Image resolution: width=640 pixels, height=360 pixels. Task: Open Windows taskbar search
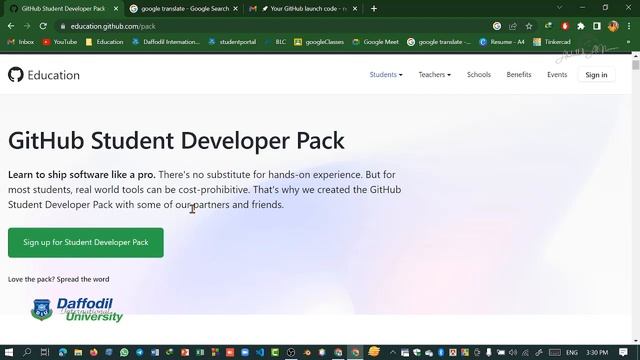coord(27,352)
